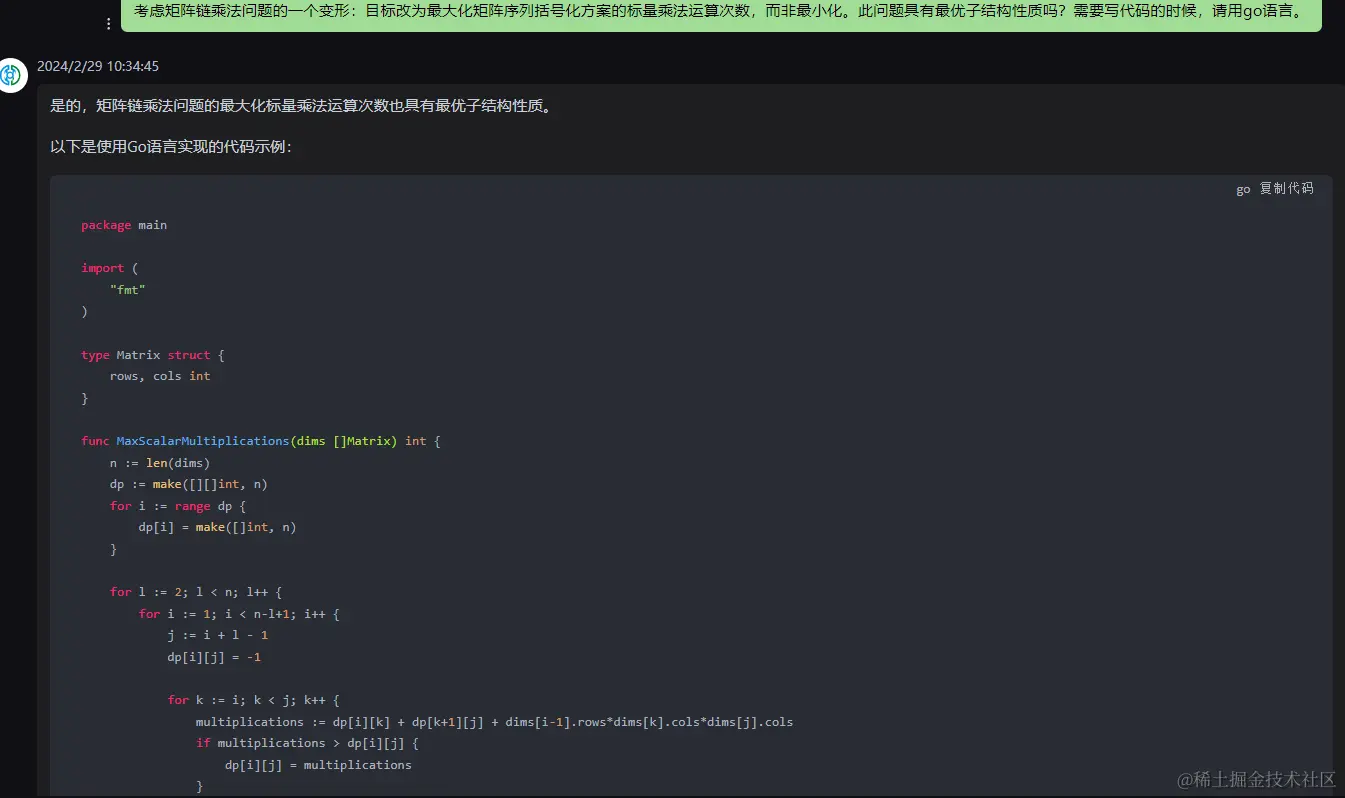
Task: Click the 复制代码 copy code button
Action: pos(1286,188)
